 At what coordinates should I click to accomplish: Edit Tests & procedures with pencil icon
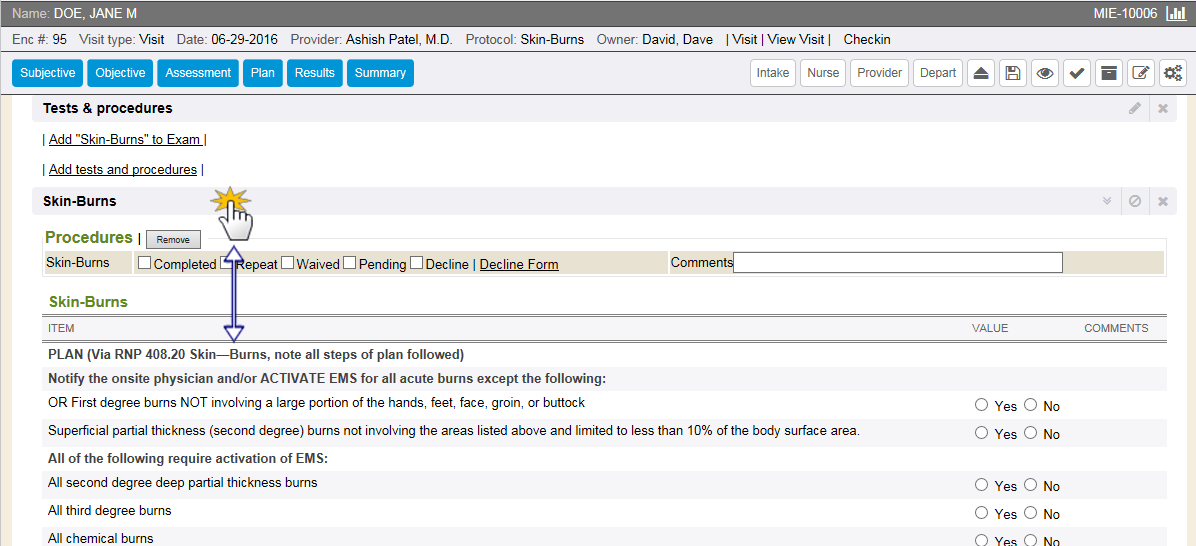(x=1135, y=108)
